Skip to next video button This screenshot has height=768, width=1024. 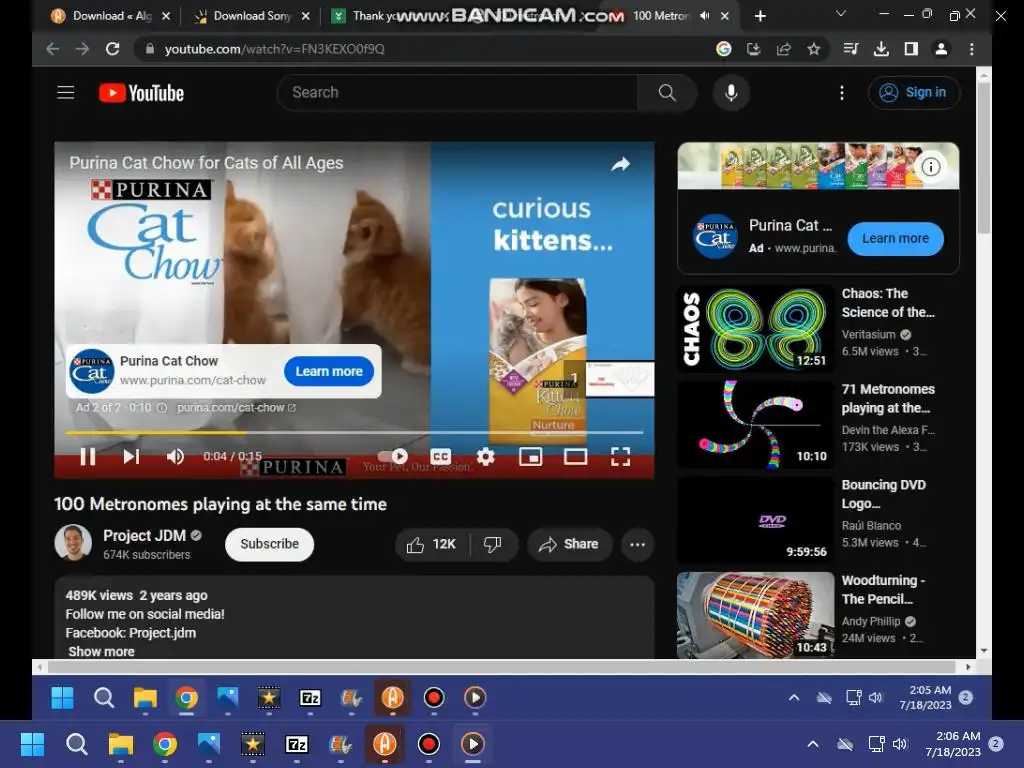pos(131,456)
